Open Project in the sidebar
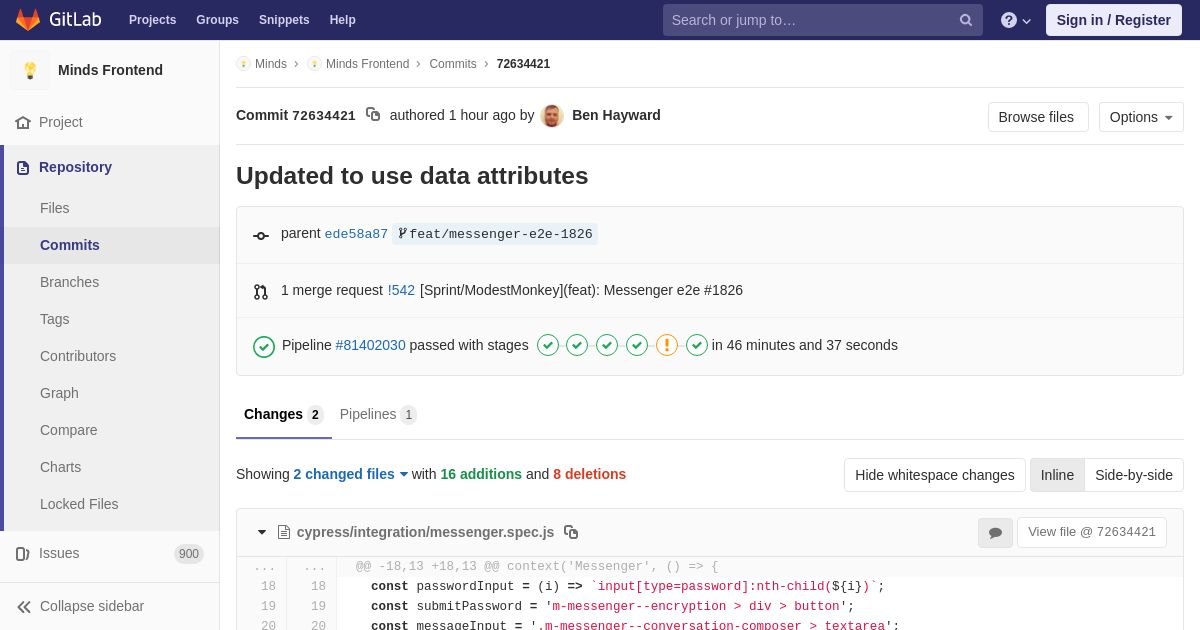The width and height of the screenshot is (1200, 630). (x=110, y=122)
